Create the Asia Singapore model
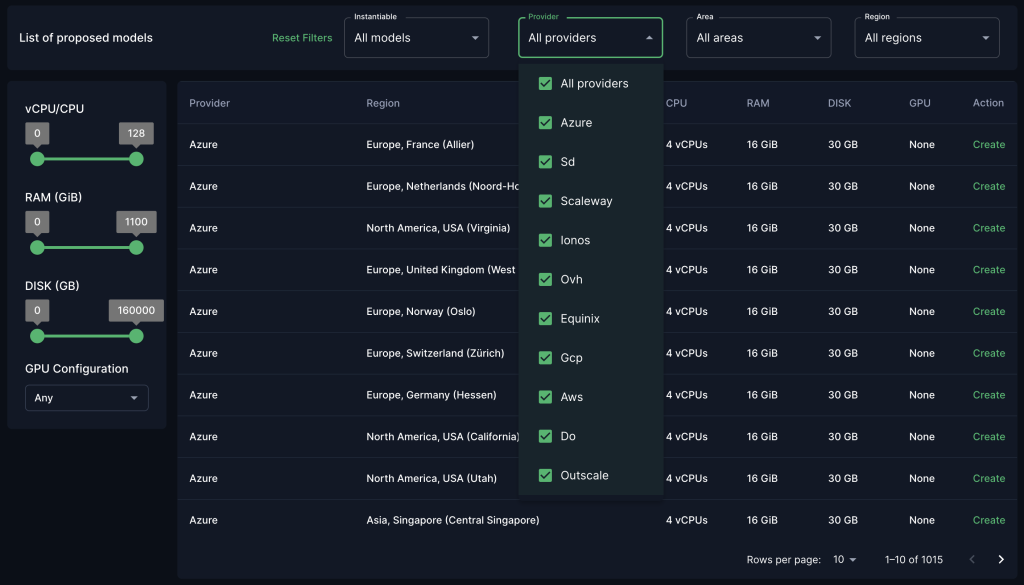Image resolution: width=1024 pixels, height=585 pixels. pos(987,520)
